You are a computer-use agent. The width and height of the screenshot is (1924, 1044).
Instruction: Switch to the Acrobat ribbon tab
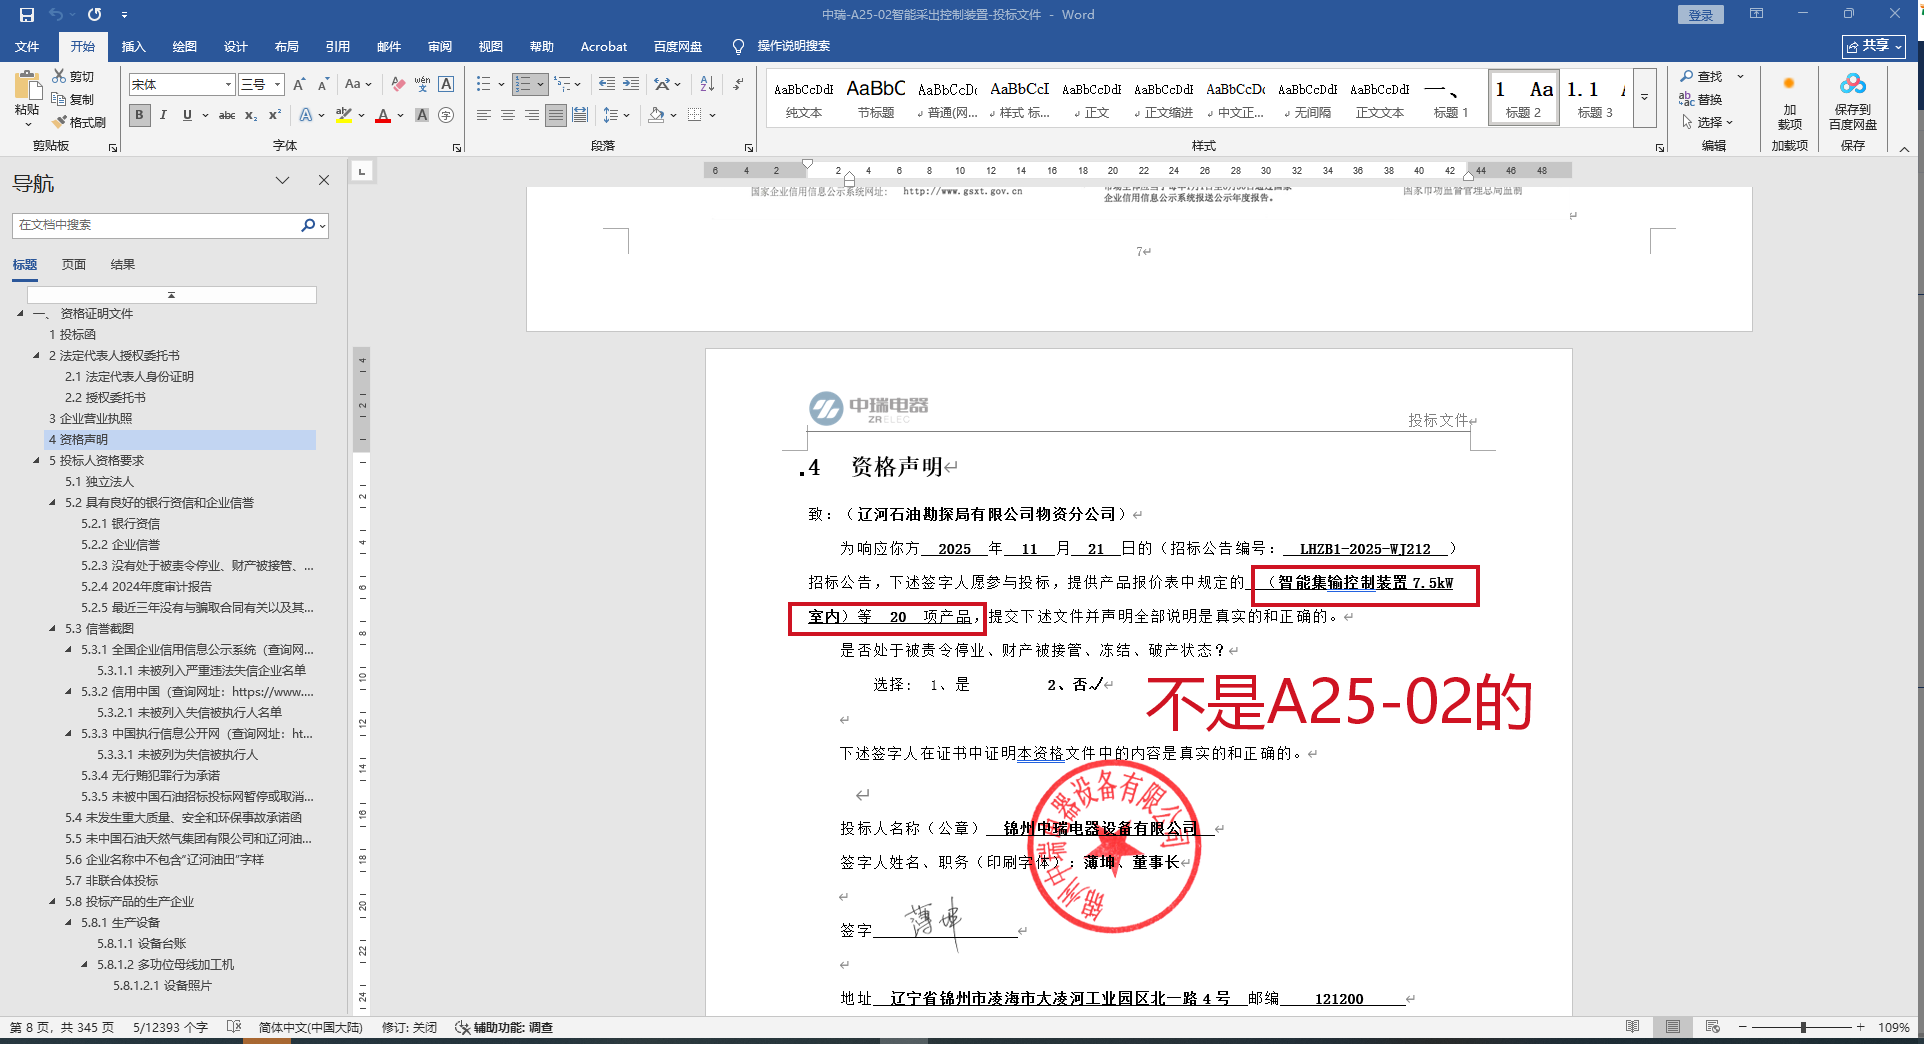(604, 47)
